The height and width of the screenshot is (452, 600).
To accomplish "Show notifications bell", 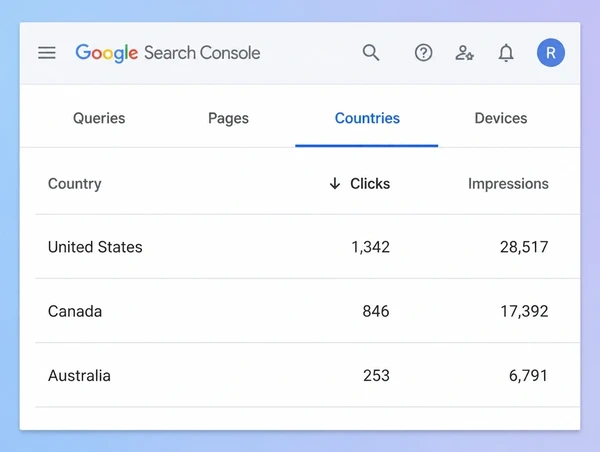I will 506,53.
